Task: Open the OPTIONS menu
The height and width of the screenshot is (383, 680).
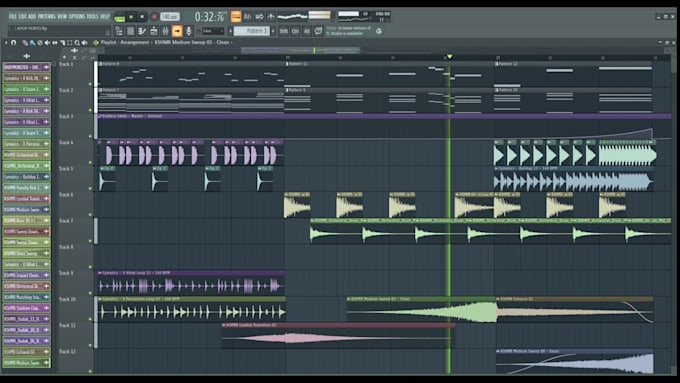Action: pyautogui.click(x=77, y=16)
